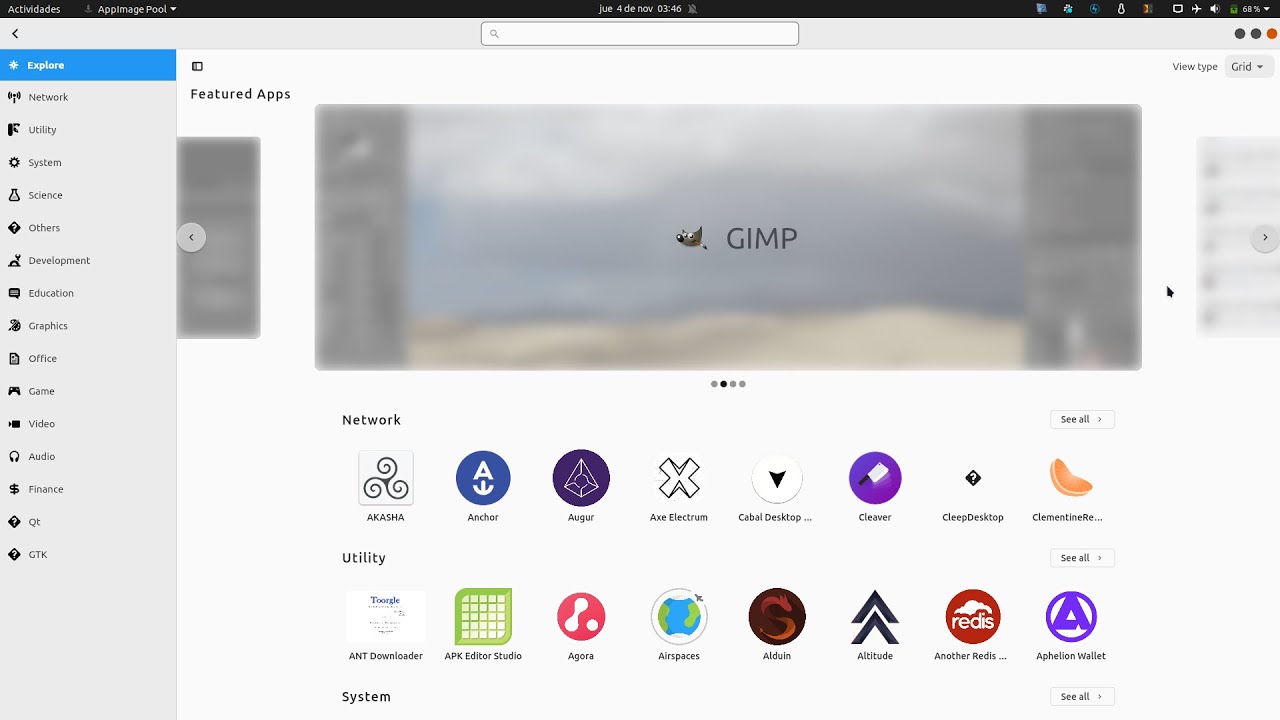This screenshot has width=1280, height=720.
Task: Open the Airspaces app icon
Action: pos(679,617)
